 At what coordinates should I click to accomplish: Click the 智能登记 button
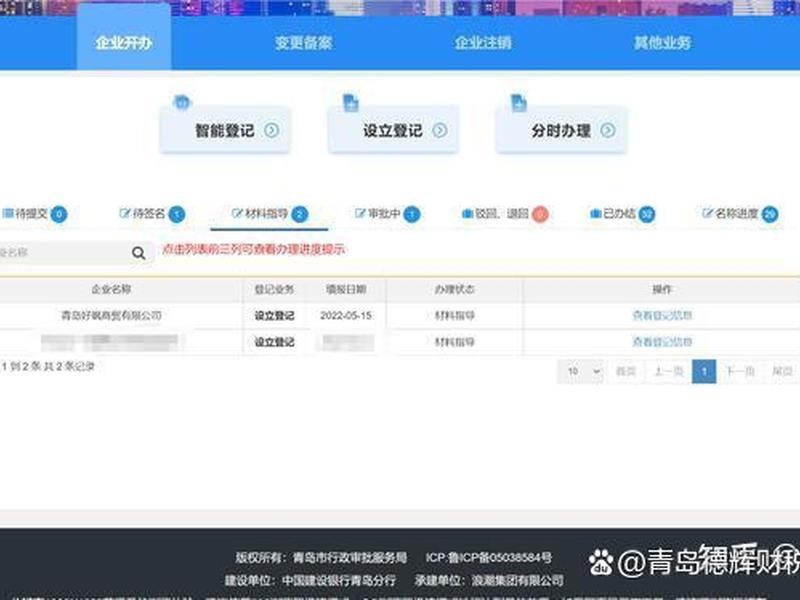click(x=225, y=130)
